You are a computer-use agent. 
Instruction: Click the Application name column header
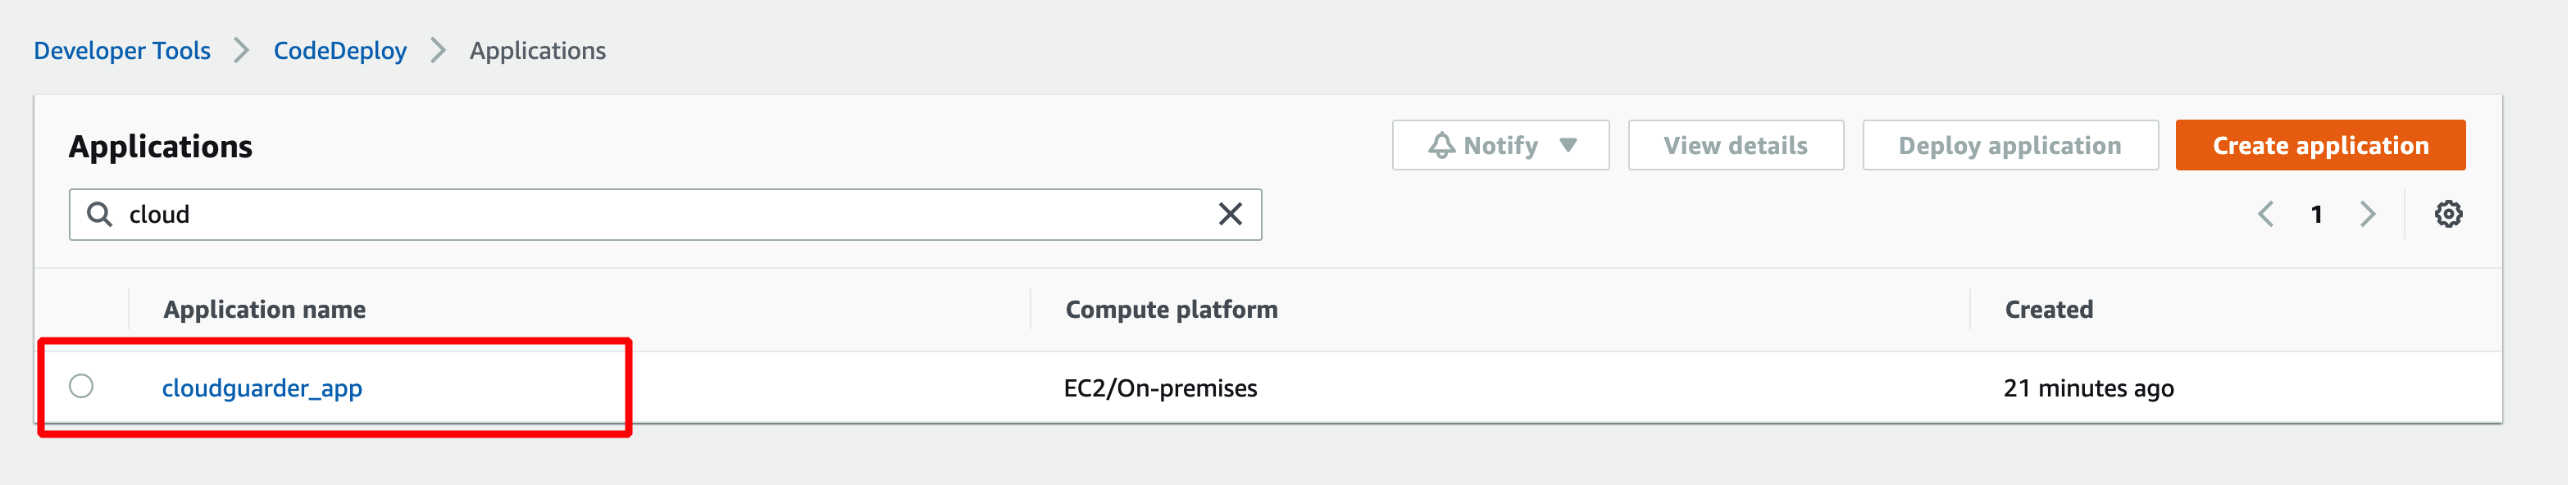click(265, 310)
